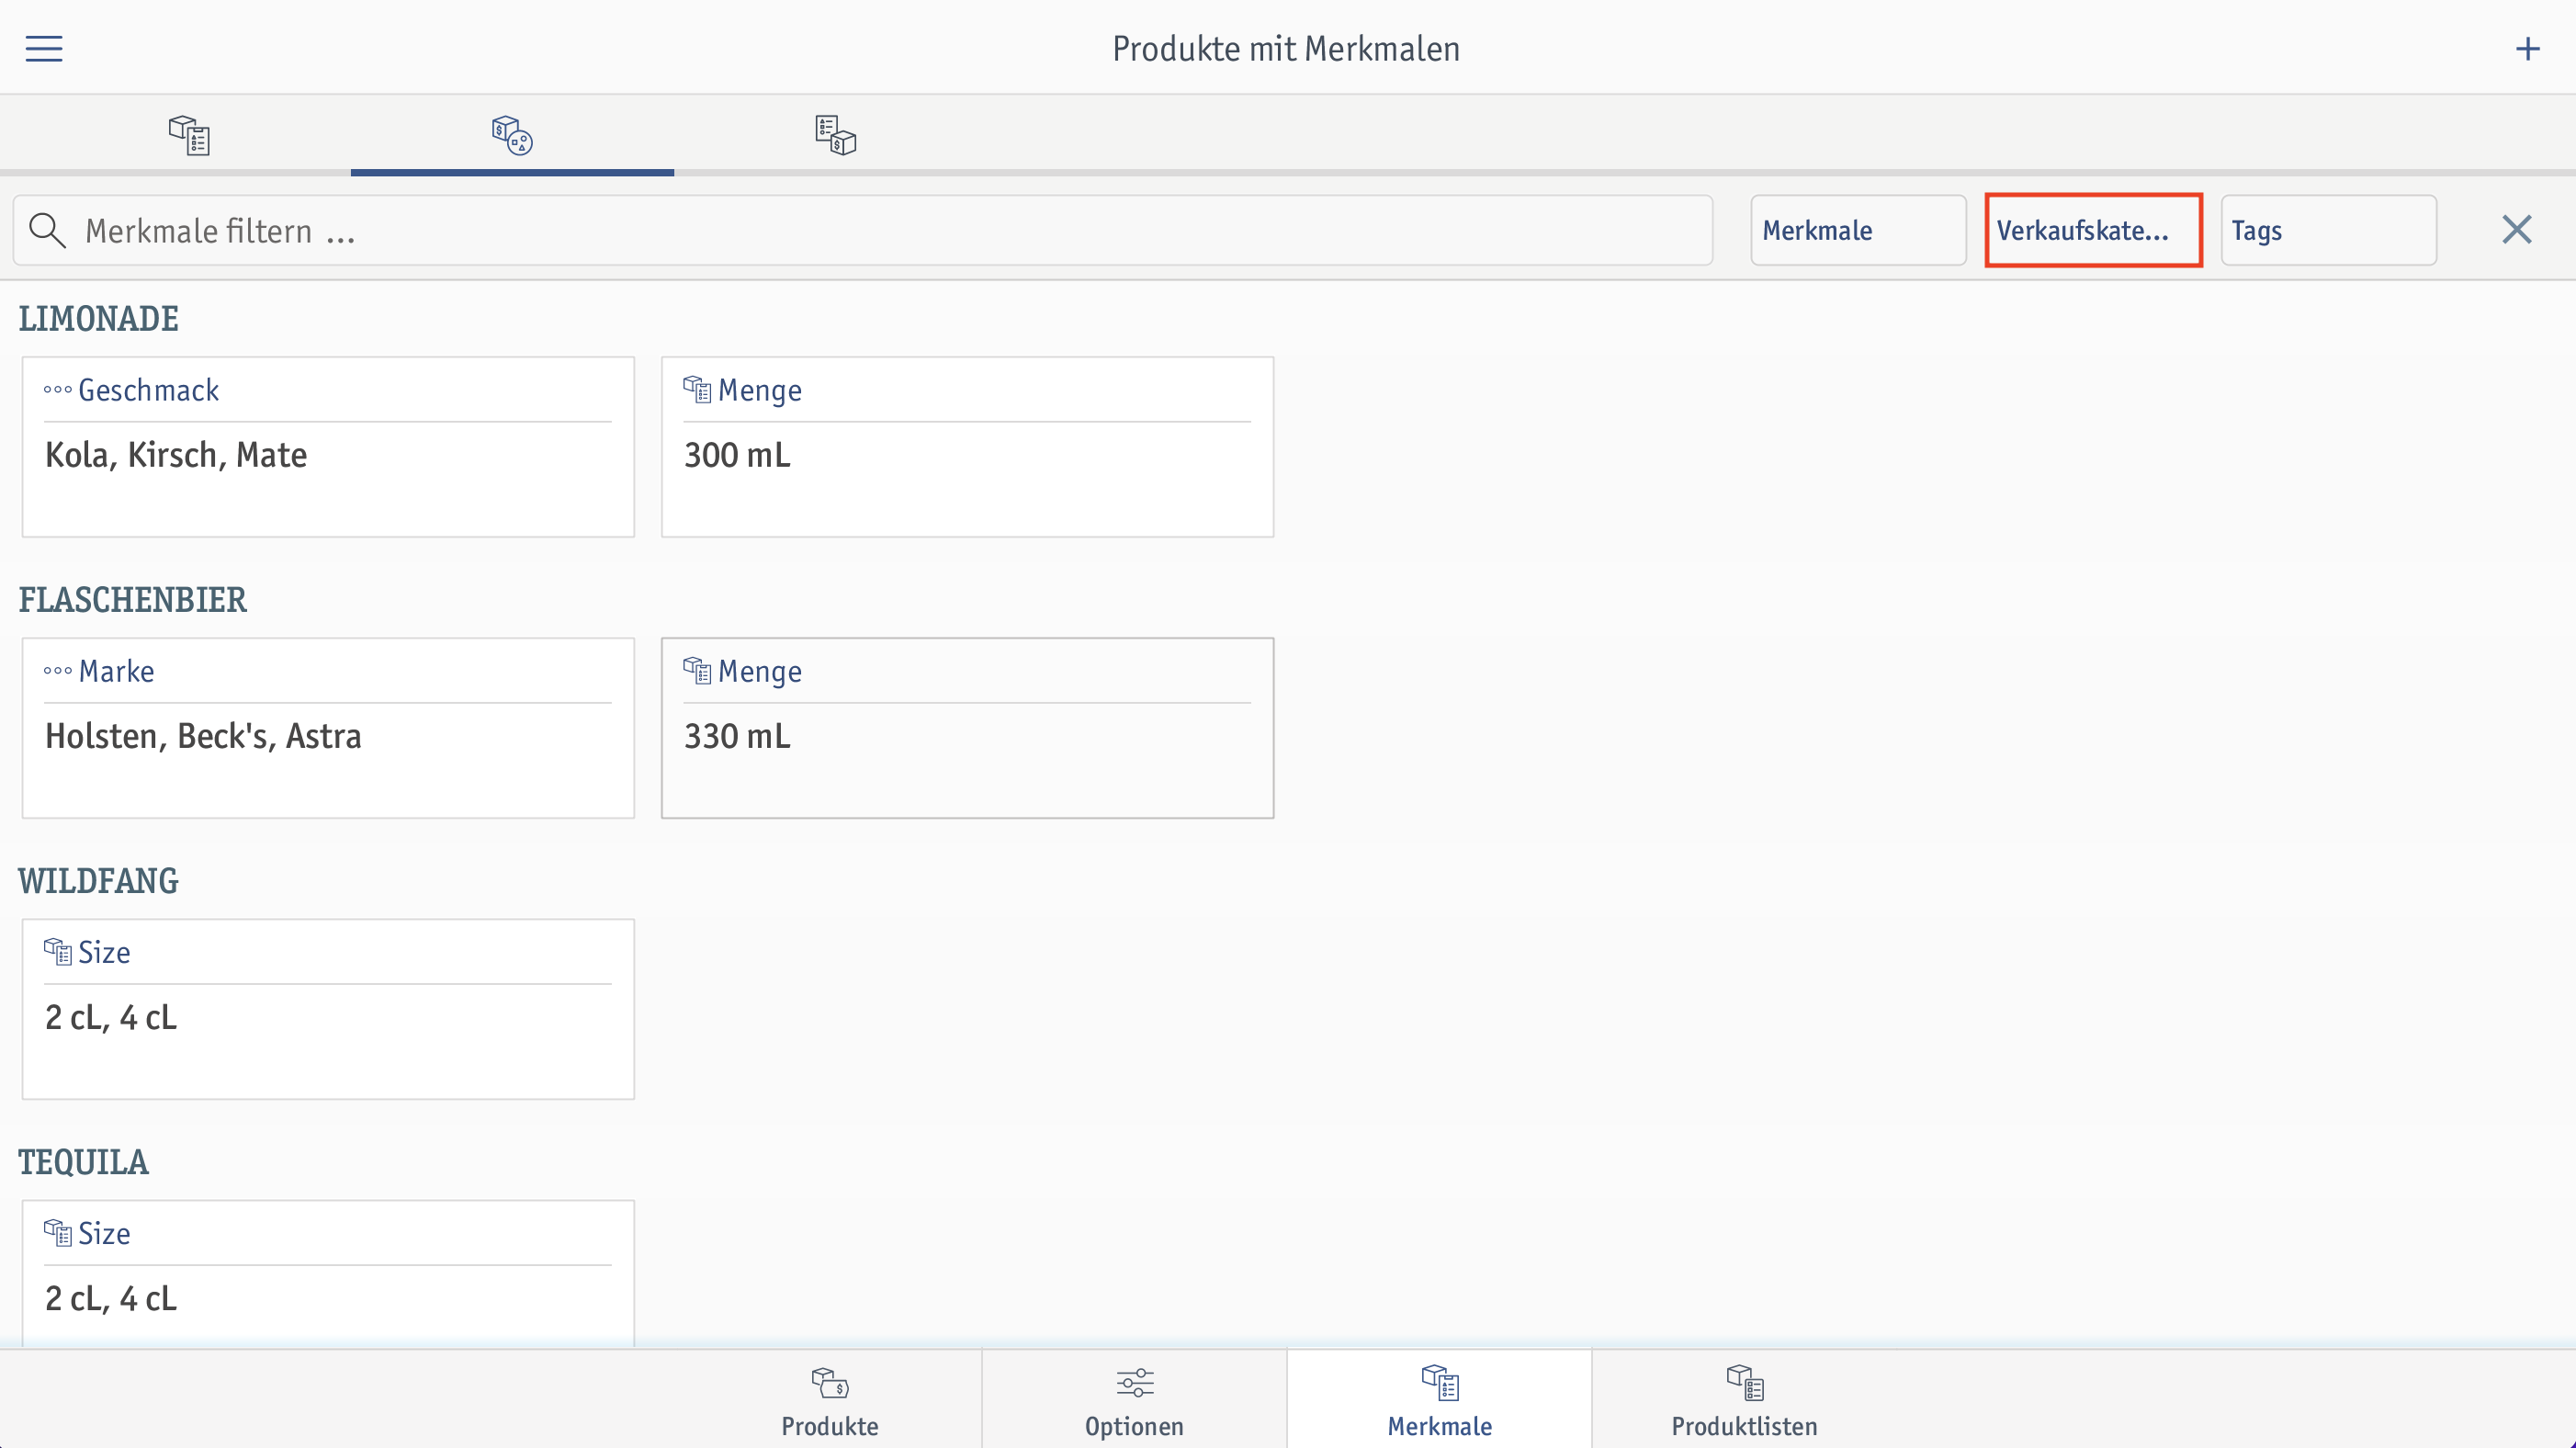Open the Marke feature card
This screenshot has height=1448, width=2576.
(x=328, y=728)
